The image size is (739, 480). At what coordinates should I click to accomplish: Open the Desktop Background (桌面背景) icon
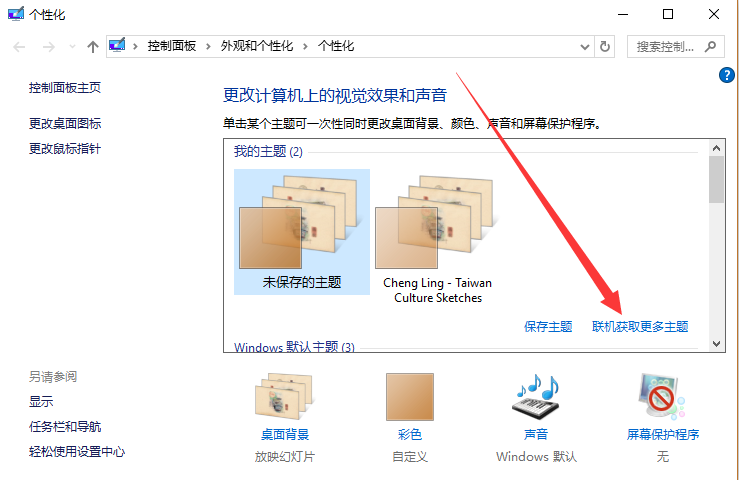coord(284,396)
